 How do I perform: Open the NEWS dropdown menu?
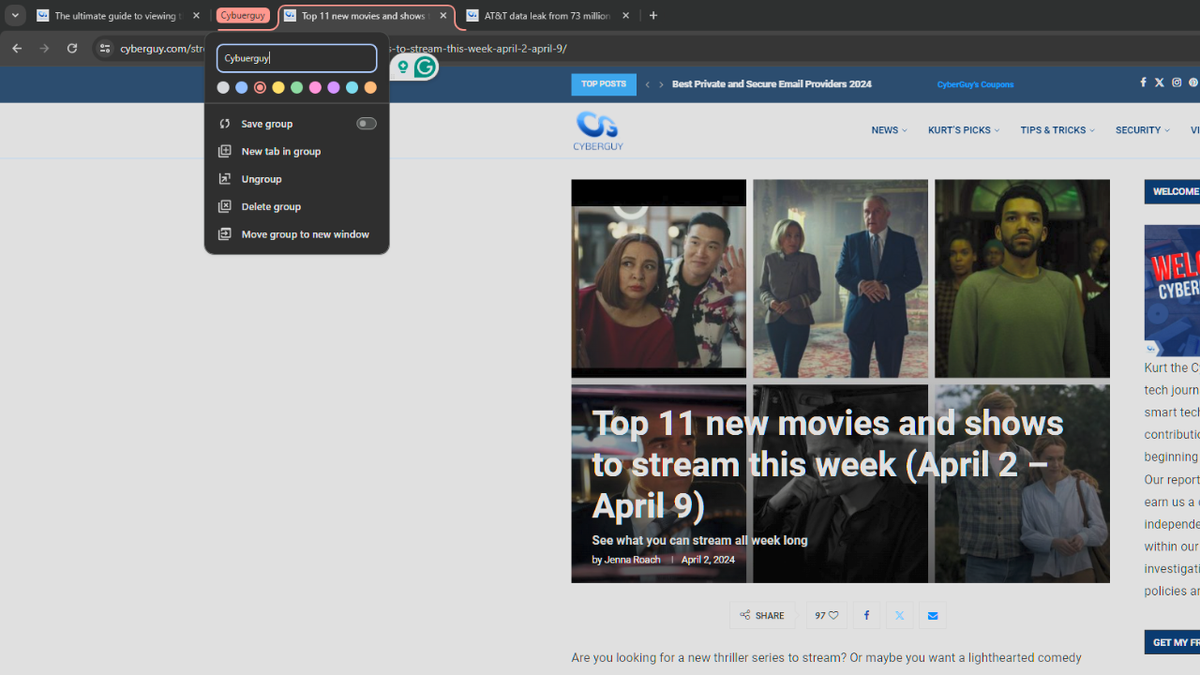click(x=888, y=130)
